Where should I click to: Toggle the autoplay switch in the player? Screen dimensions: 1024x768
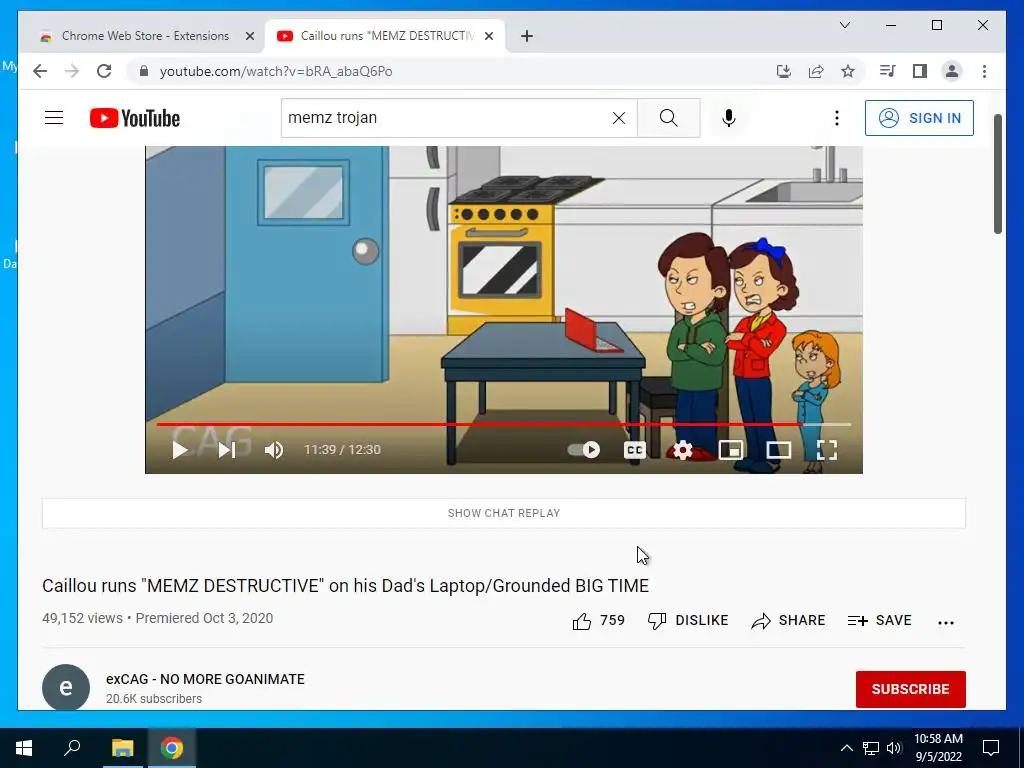pyautogui.click(x=584, y=449)
